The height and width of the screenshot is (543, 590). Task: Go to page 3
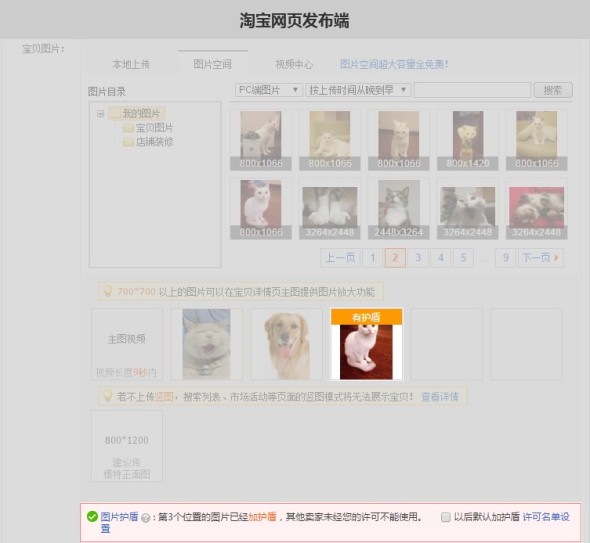(418, 258)
